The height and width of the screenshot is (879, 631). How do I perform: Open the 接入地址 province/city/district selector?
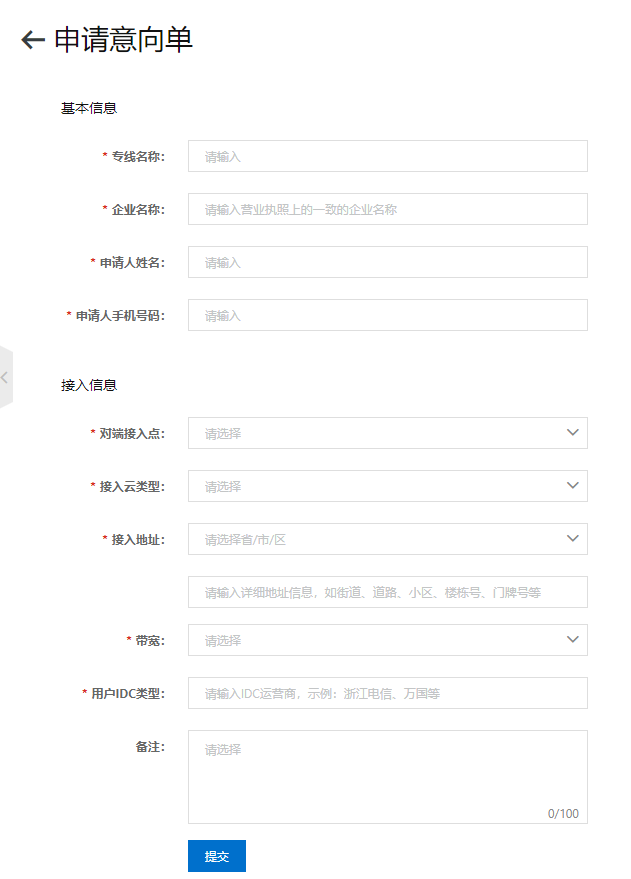(x=388, y=539)
